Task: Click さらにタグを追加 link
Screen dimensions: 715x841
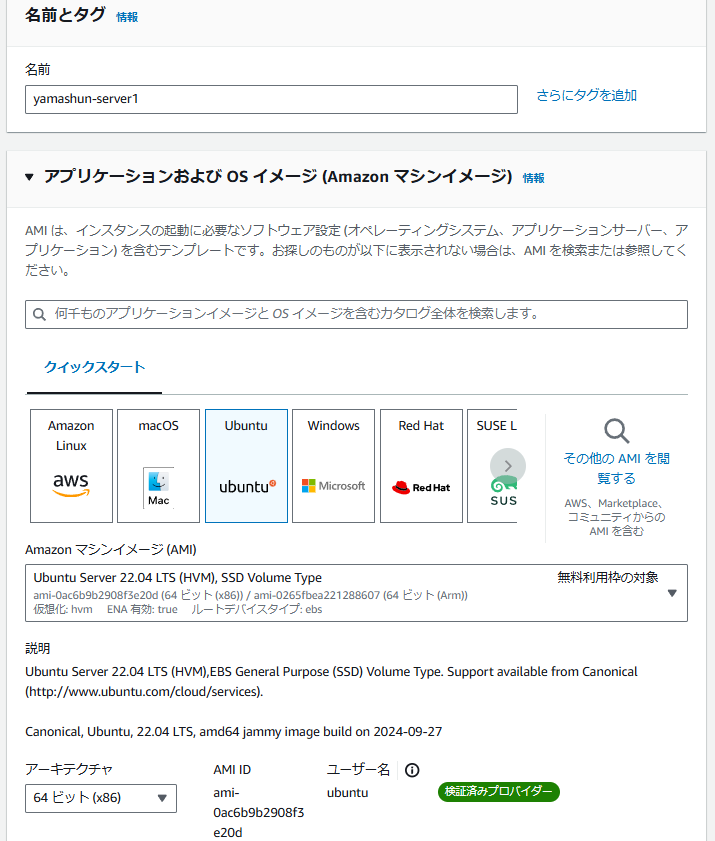Action: point(586,95)
